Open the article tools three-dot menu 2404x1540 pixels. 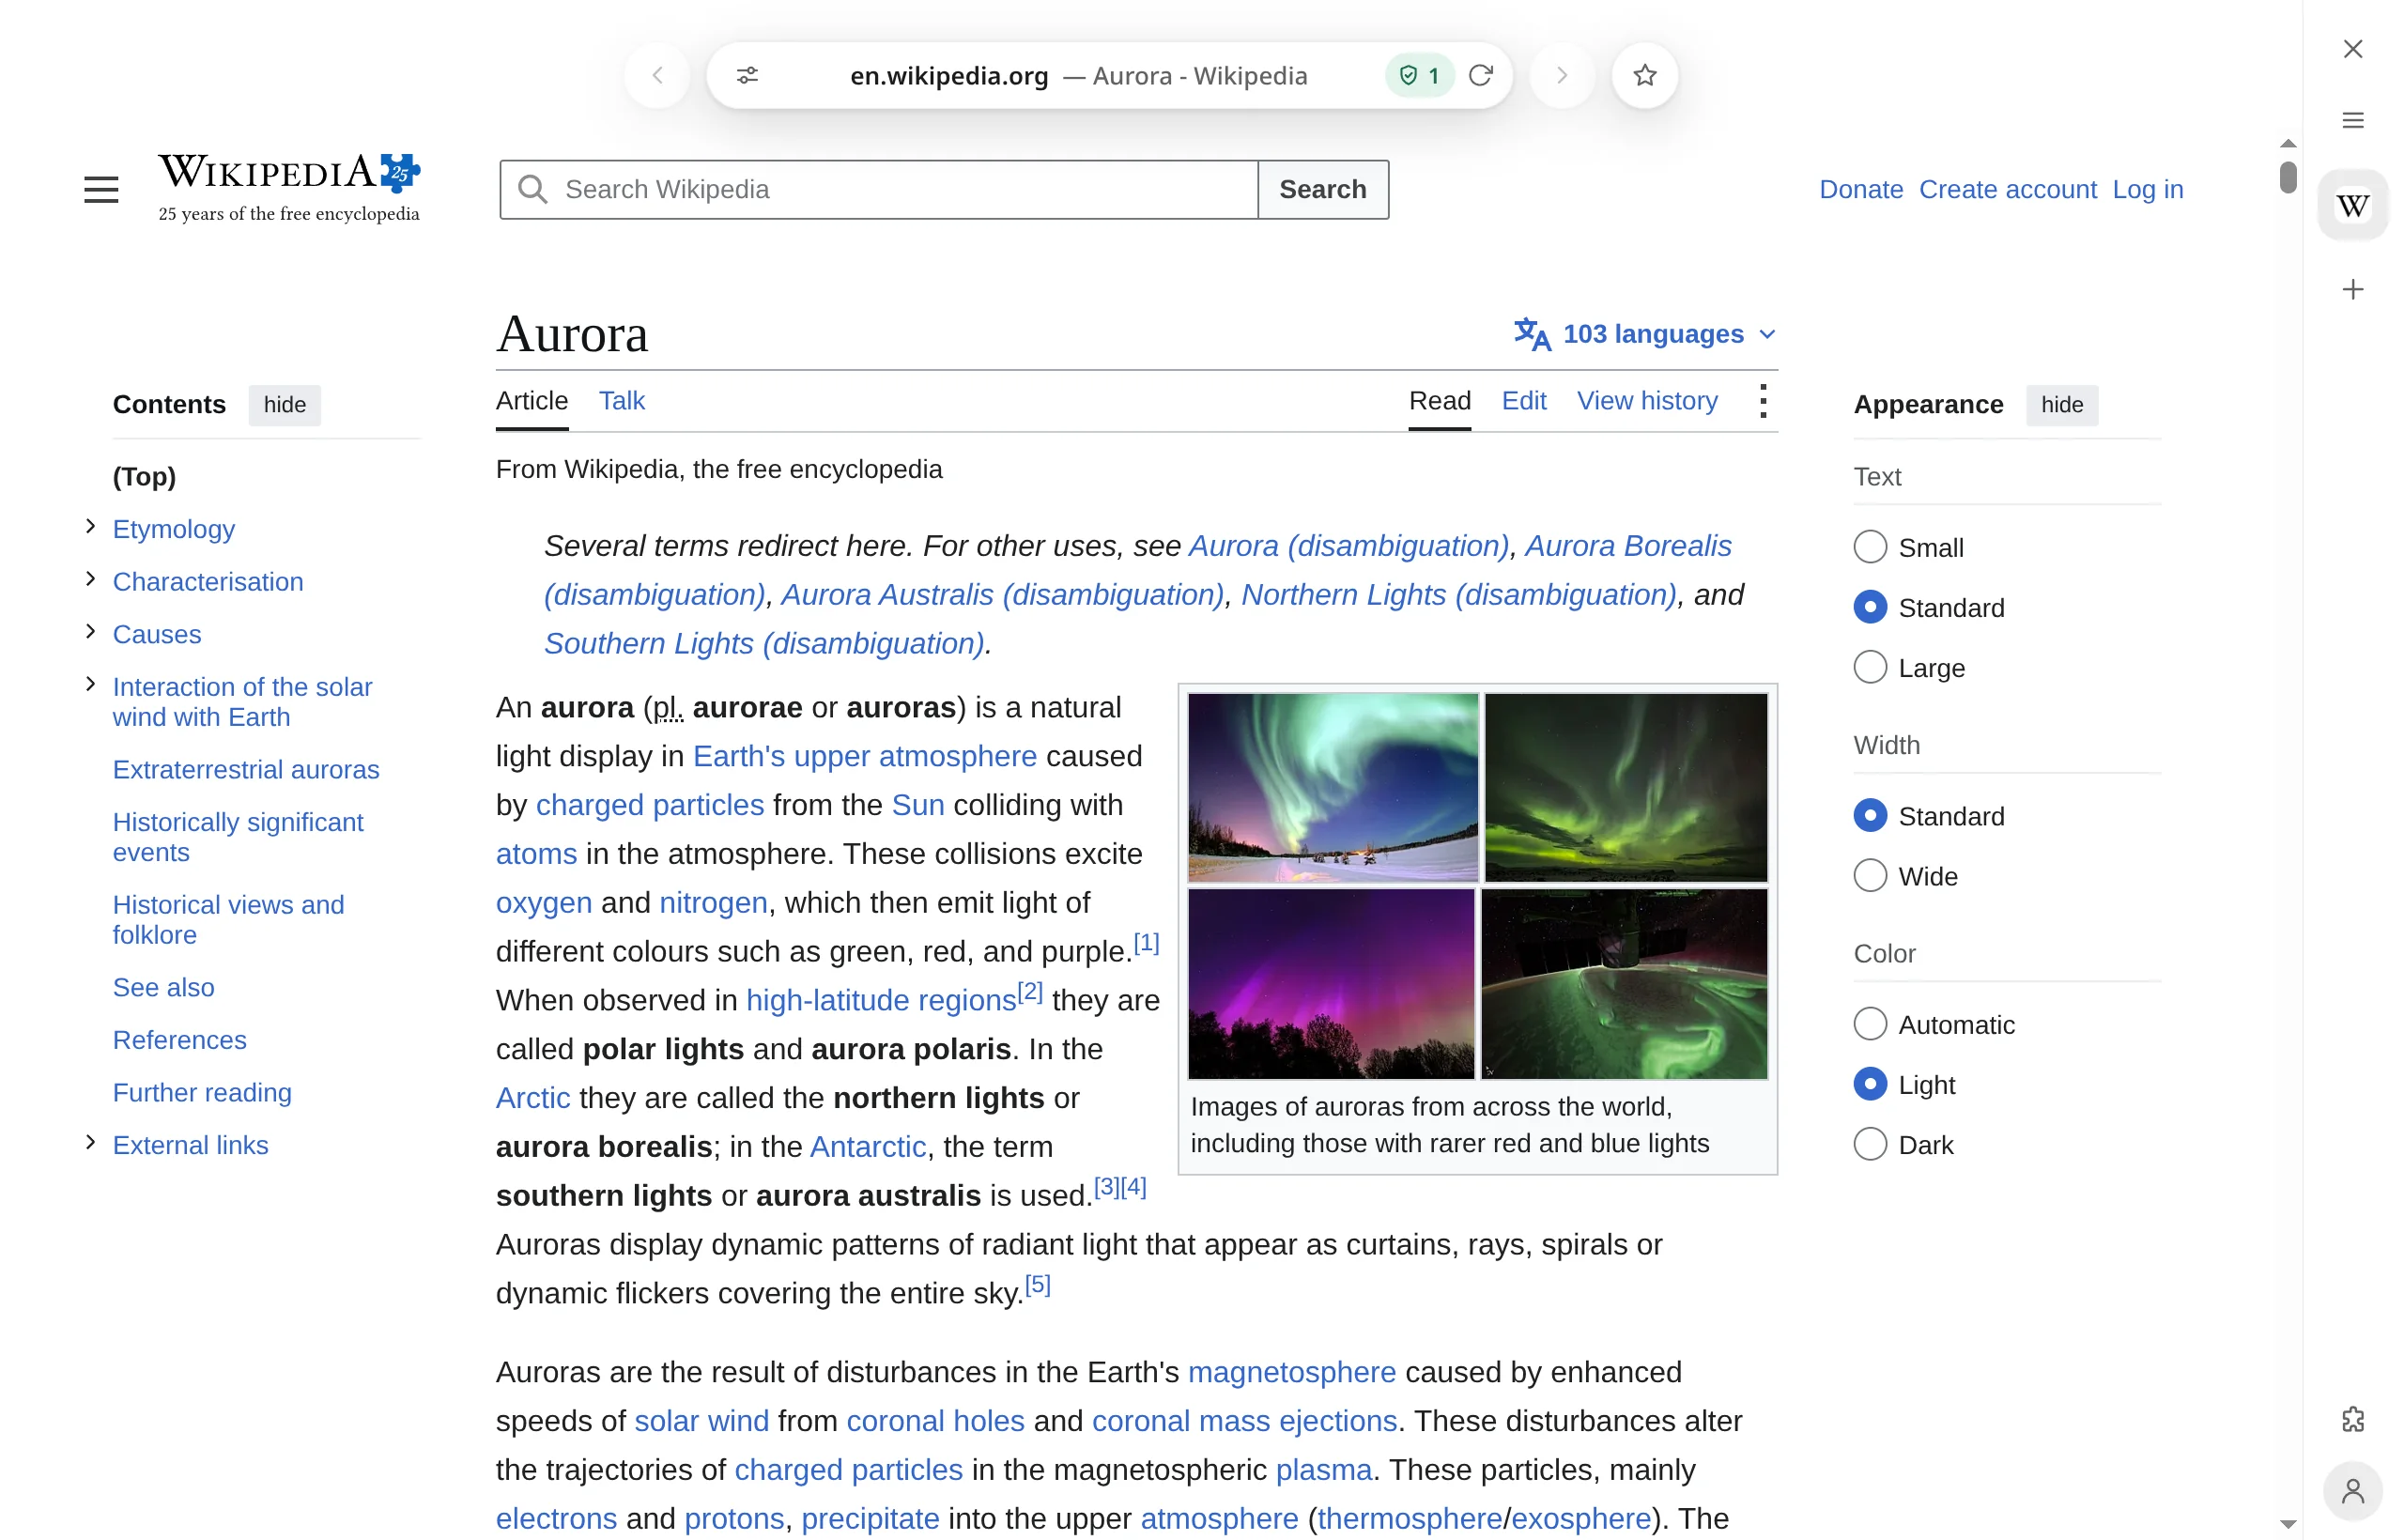[x=1763, y=401]
